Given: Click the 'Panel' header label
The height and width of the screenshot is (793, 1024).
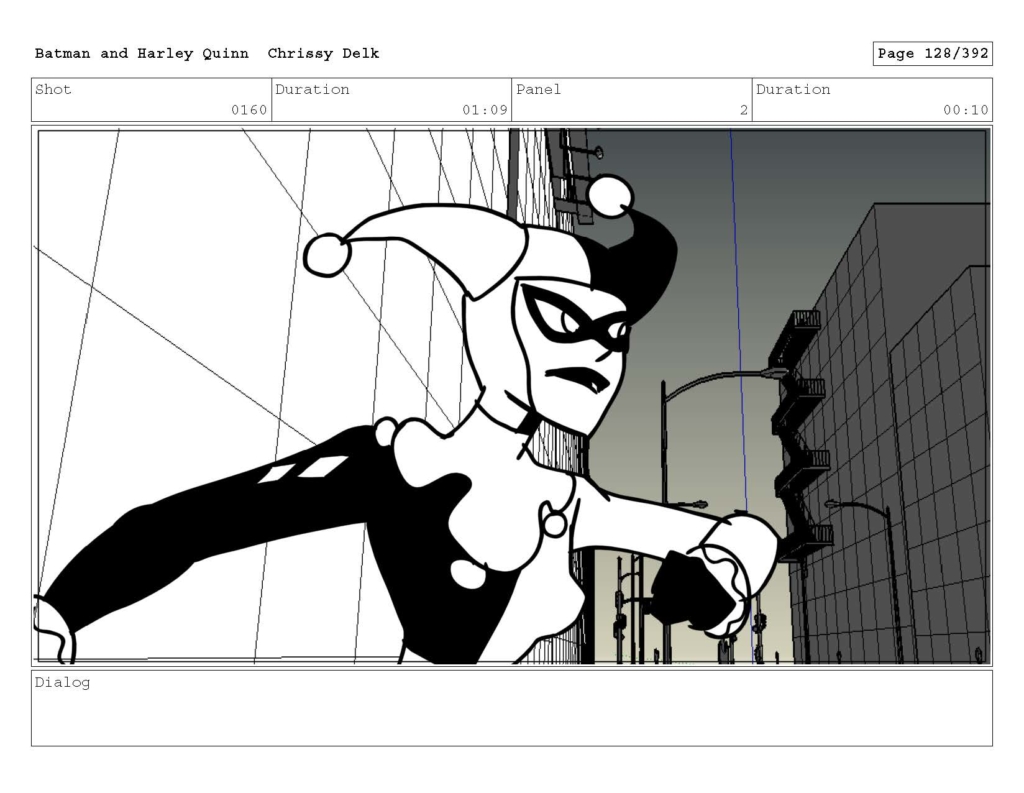Looking at the screenshot, I should pos(538,89).
